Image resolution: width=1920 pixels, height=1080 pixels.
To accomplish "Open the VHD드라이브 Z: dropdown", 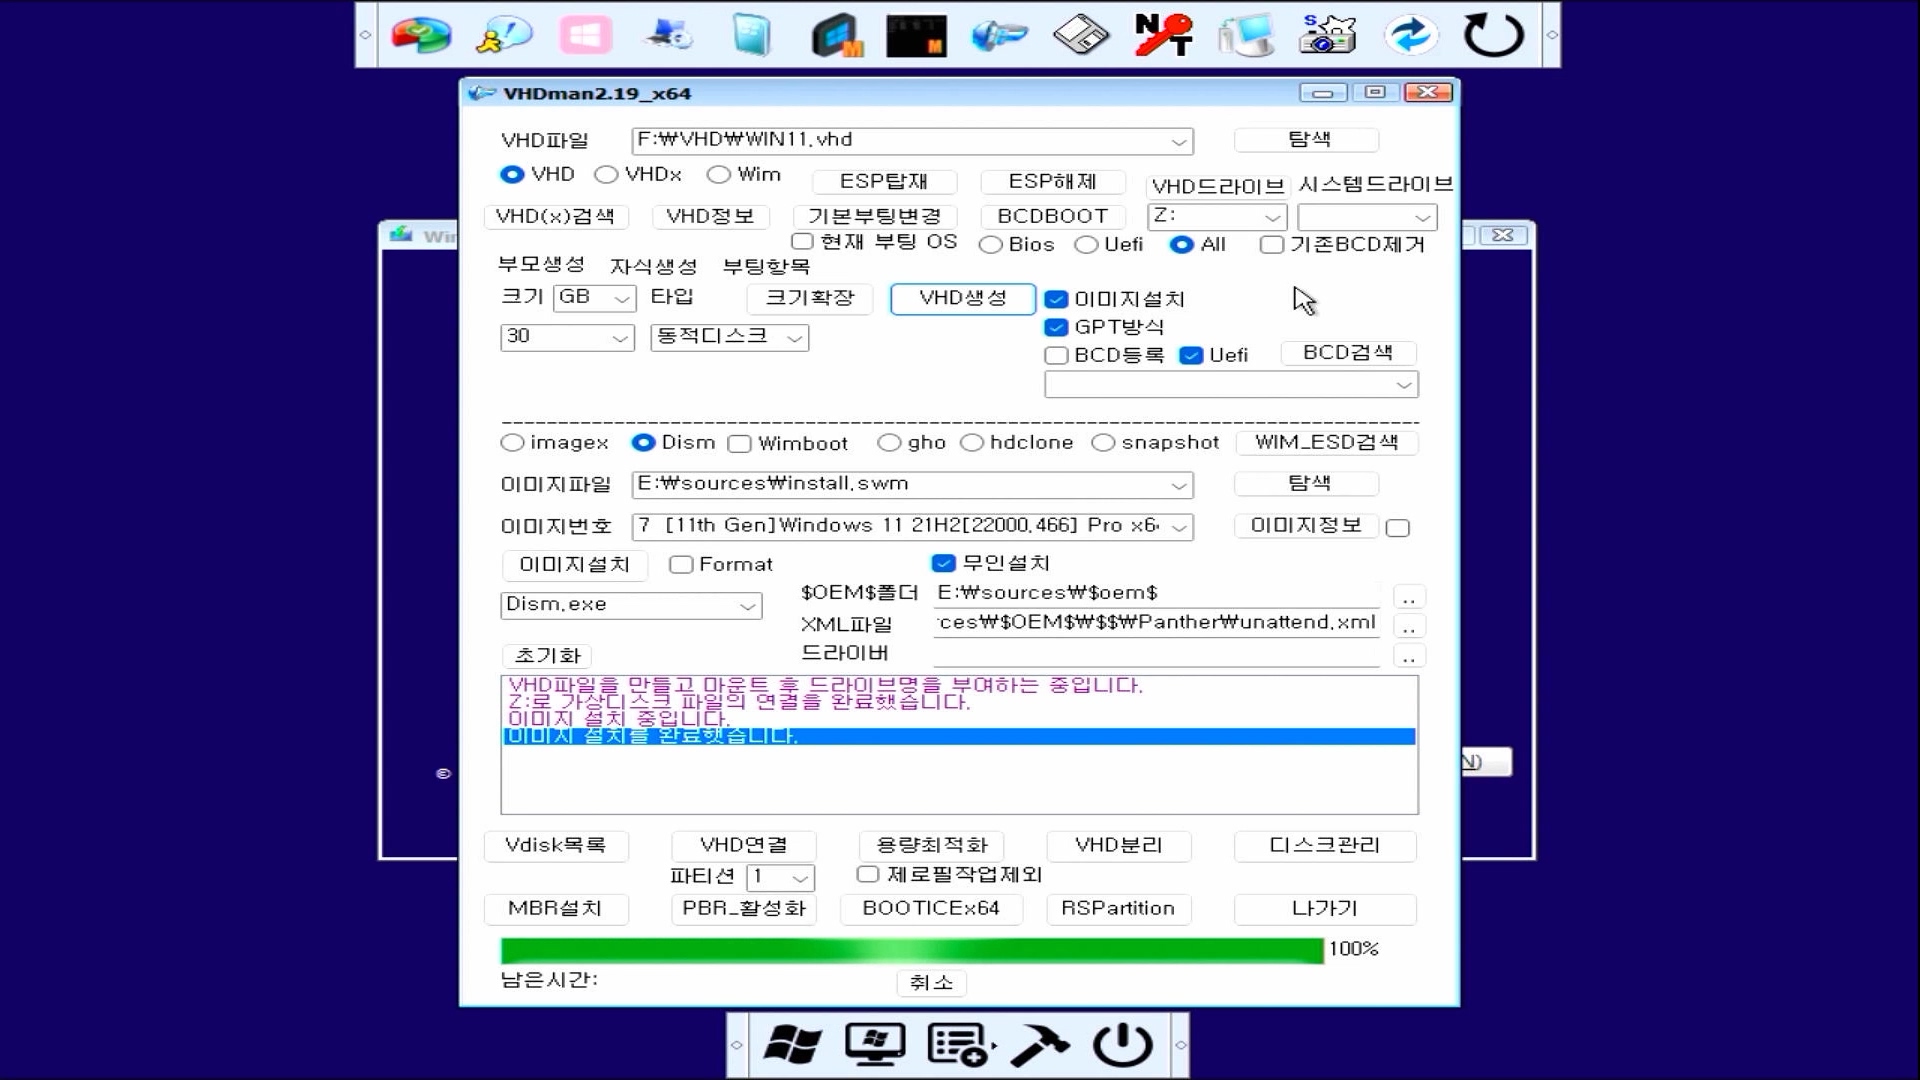I will point(1272,217).
